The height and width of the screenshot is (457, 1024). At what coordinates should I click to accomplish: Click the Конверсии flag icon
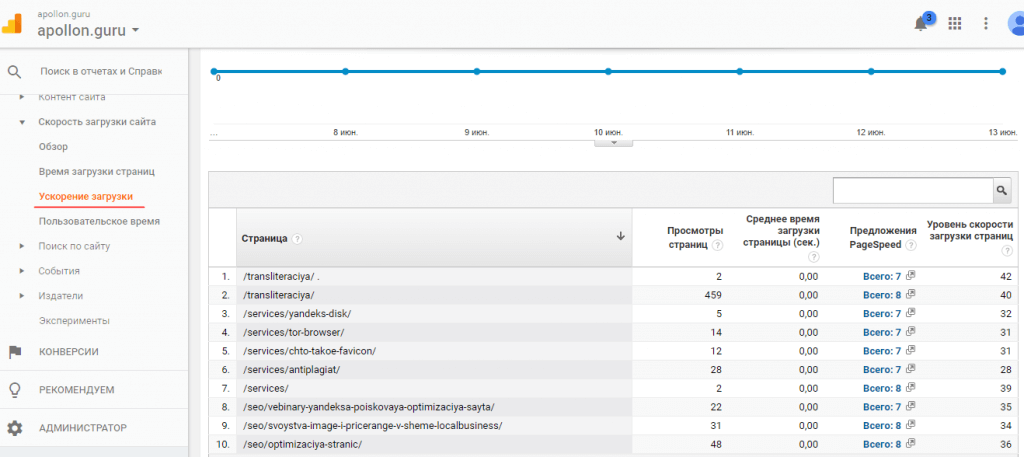(x=14, y=352)
